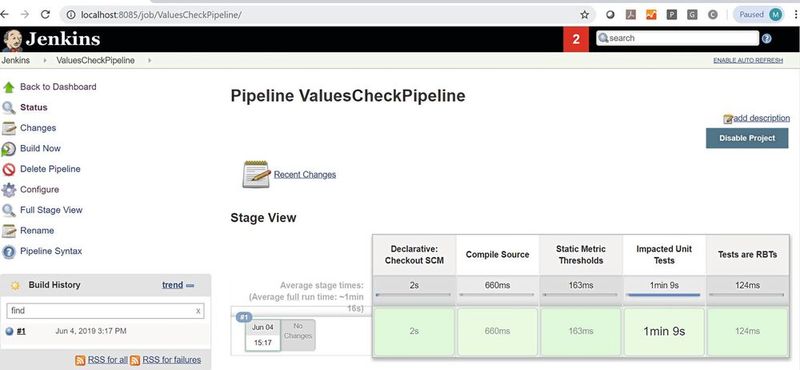This screenshot has width=800, height=370.
Task: Open the Recent Changes link
Action: pos(305,175)
